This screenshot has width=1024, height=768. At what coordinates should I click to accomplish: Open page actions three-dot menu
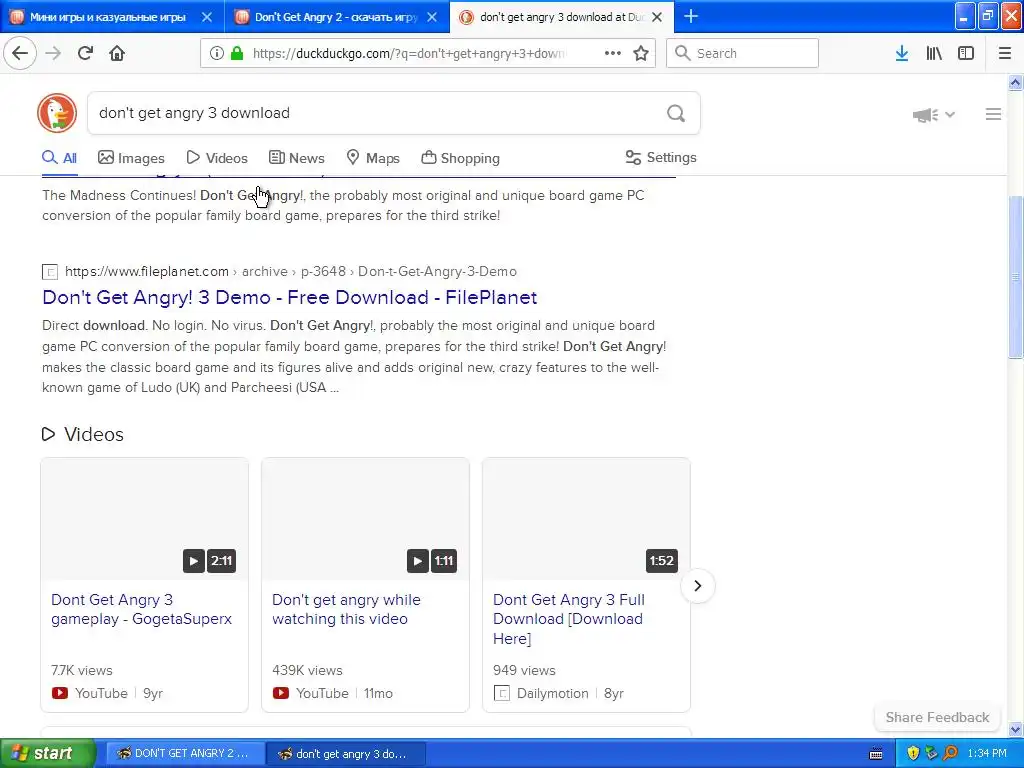613,54
